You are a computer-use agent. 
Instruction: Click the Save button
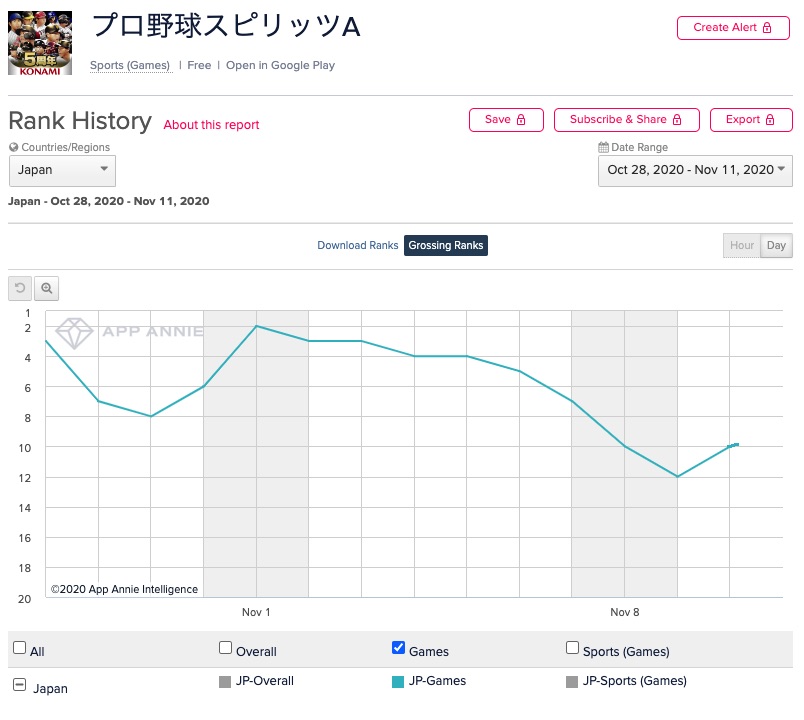coord(506,119)
